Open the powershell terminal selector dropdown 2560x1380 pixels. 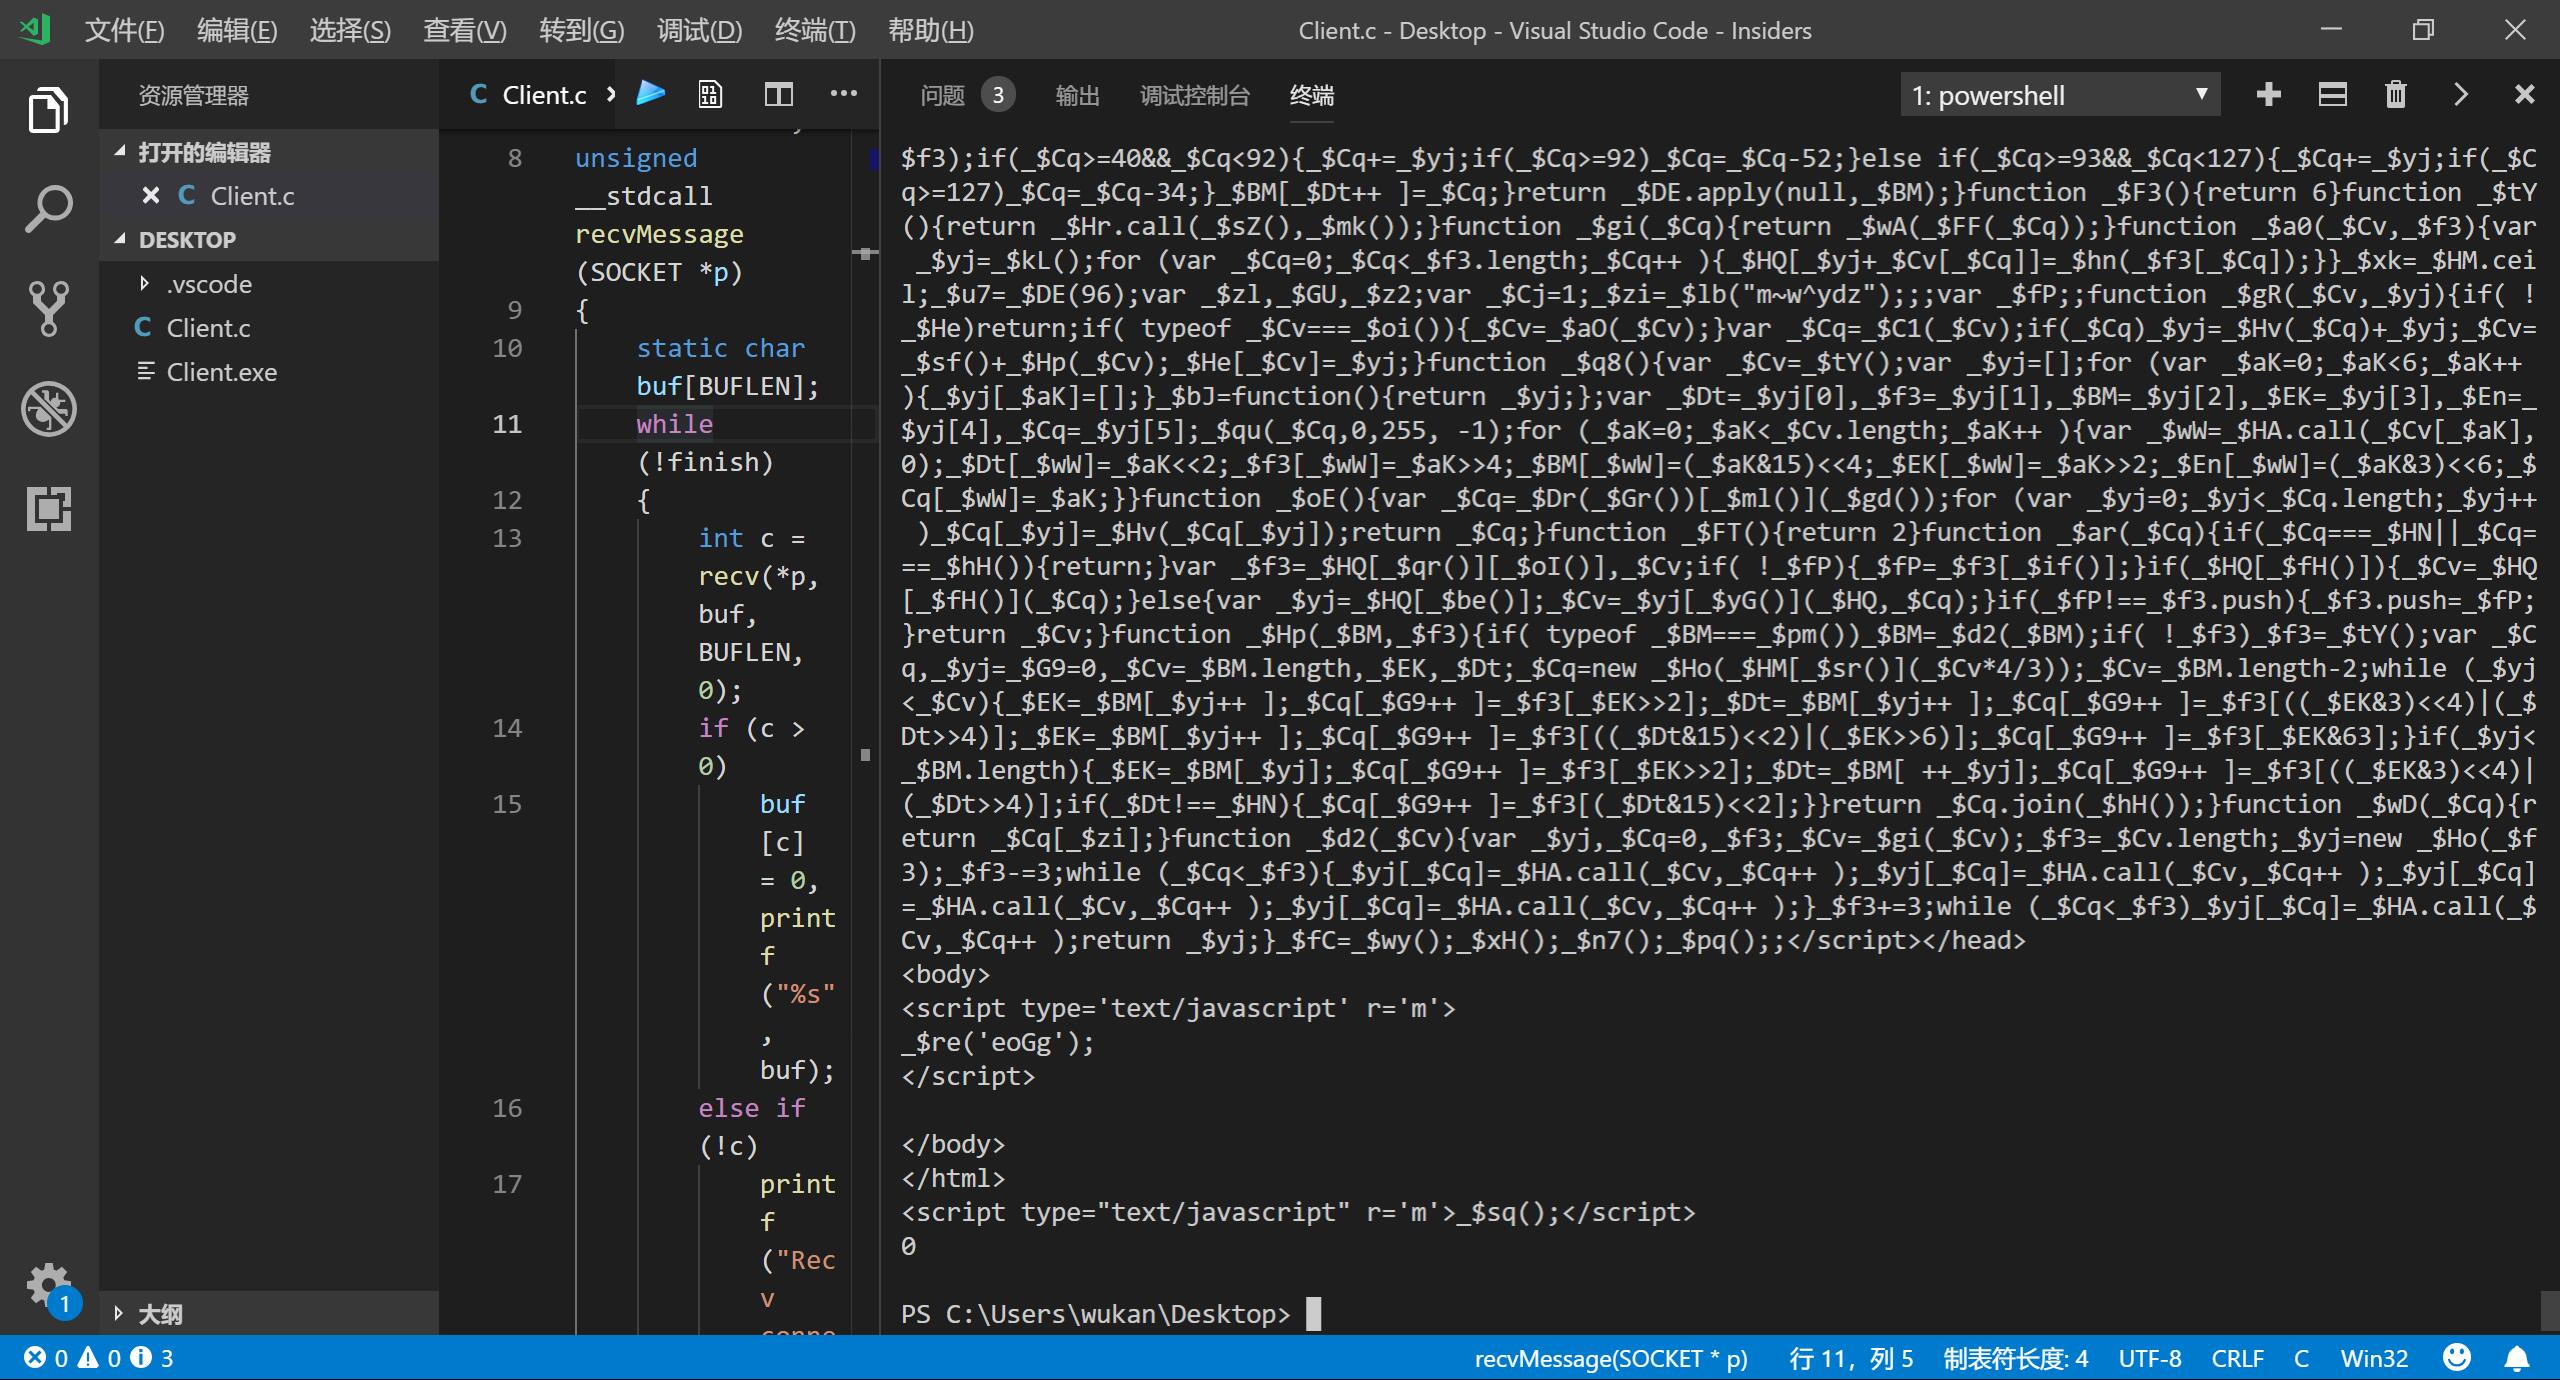[x=2060, y=95]
